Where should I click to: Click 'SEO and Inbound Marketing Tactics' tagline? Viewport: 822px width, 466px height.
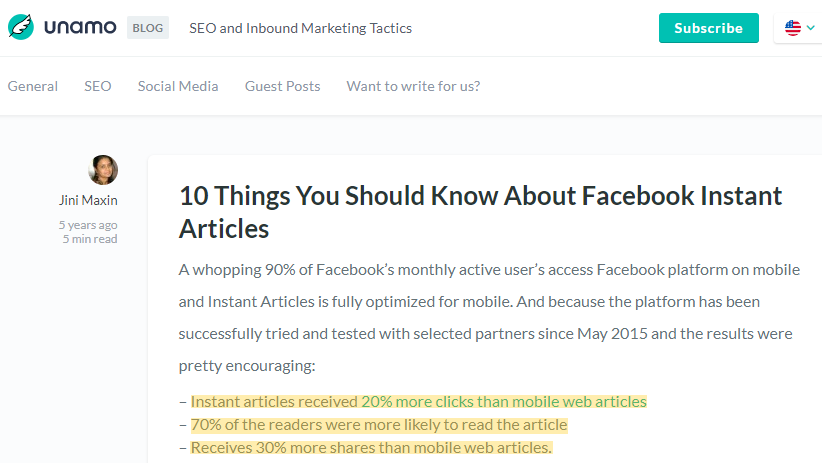pyautogui.click(x=300, y=28)
